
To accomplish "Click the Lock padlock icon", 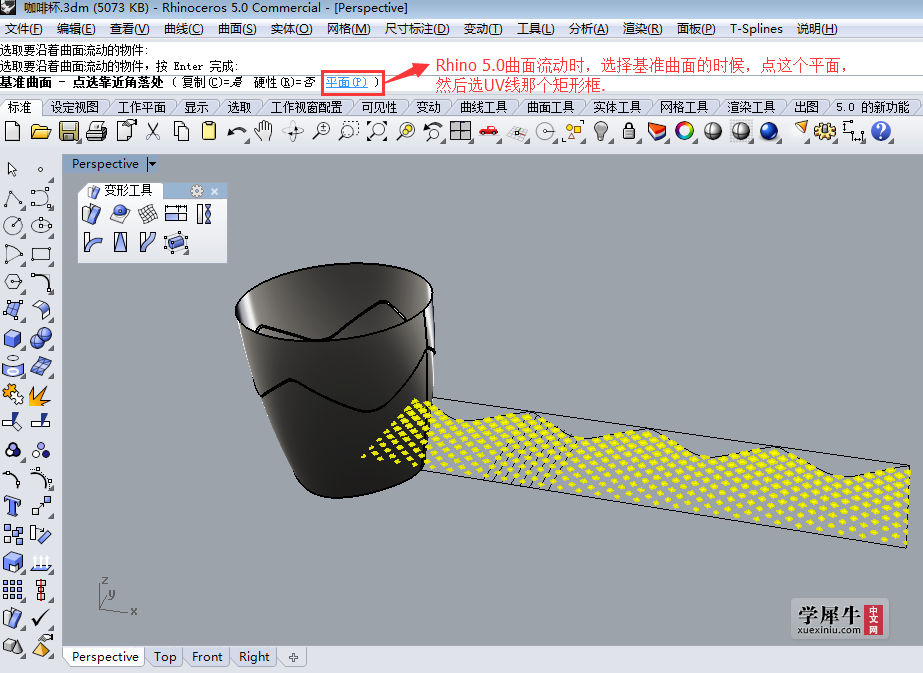I will tap(629, 131).
